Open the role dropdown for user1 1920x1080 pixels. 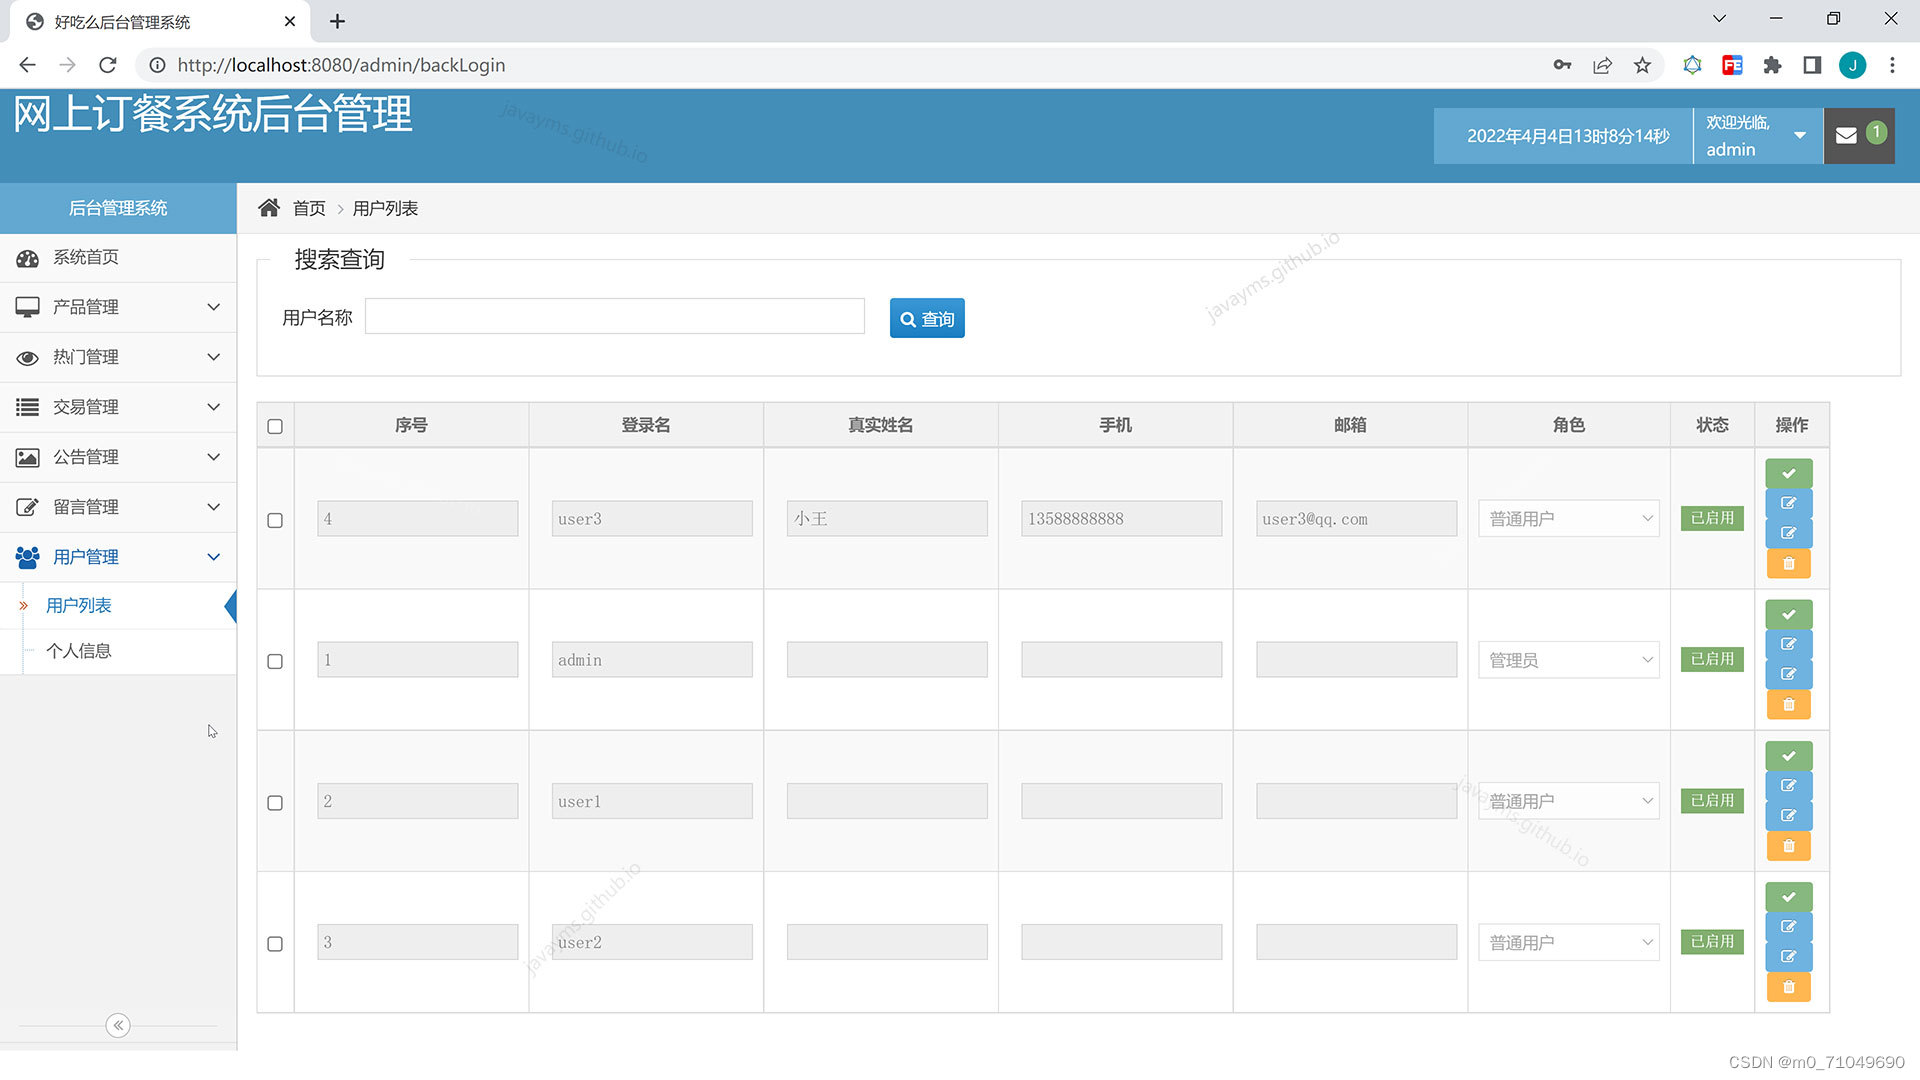(1568, 801)
